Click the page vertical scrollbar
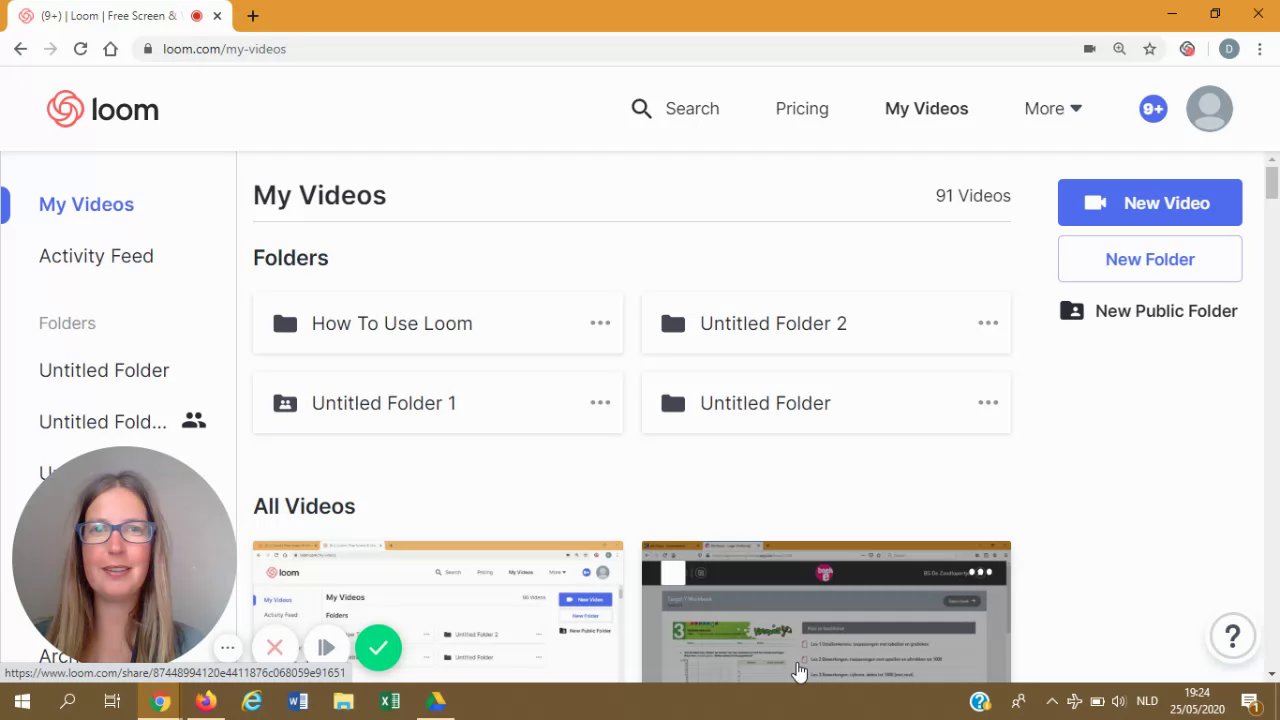The image size is (1280, 720). tap(1272, 183)
